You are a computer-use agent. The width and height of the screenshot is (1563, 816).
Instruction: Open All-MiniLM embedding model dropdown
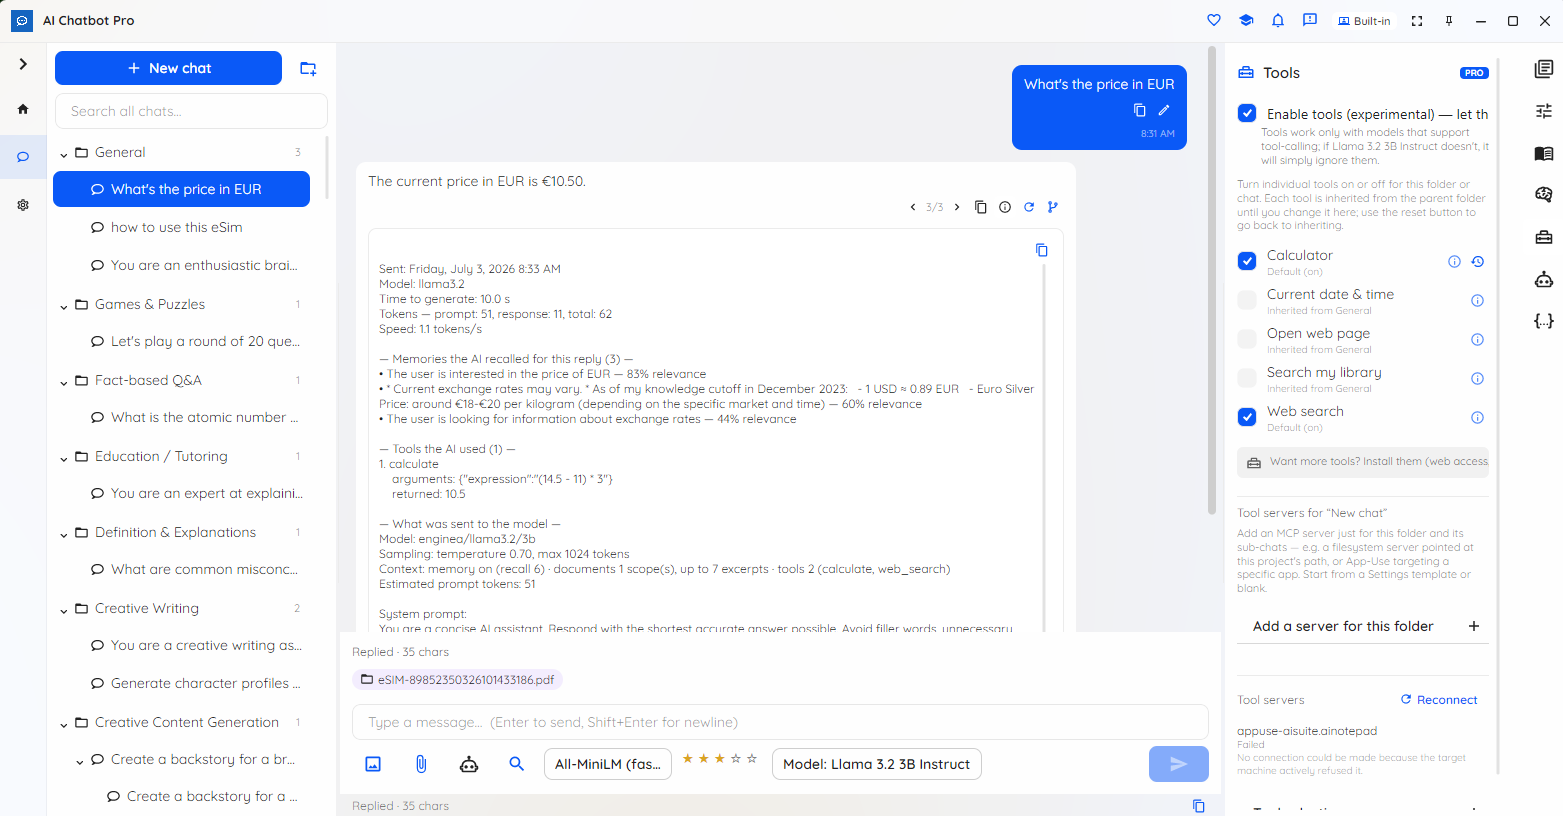pos(607,764)
